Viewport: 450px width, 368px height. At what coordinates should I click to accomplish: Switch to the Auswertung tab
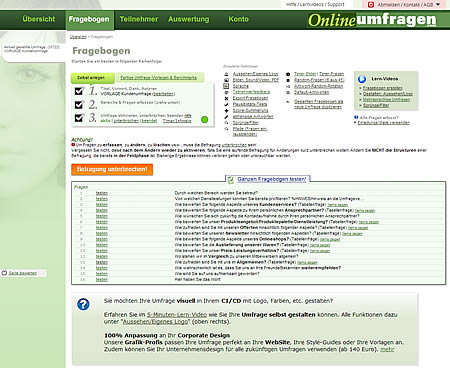click(189, 19)
